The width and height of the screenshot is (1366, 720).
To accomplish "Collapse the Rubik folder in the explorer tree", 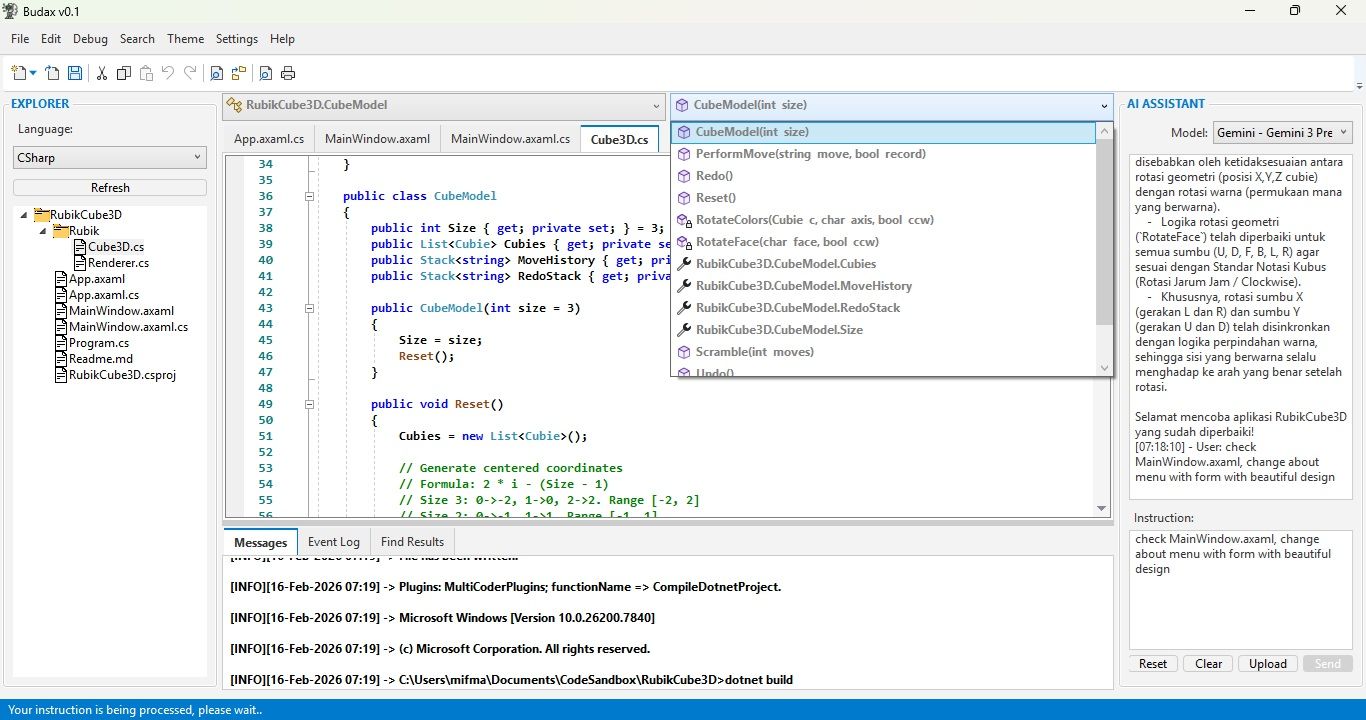I will coord(43,231).
